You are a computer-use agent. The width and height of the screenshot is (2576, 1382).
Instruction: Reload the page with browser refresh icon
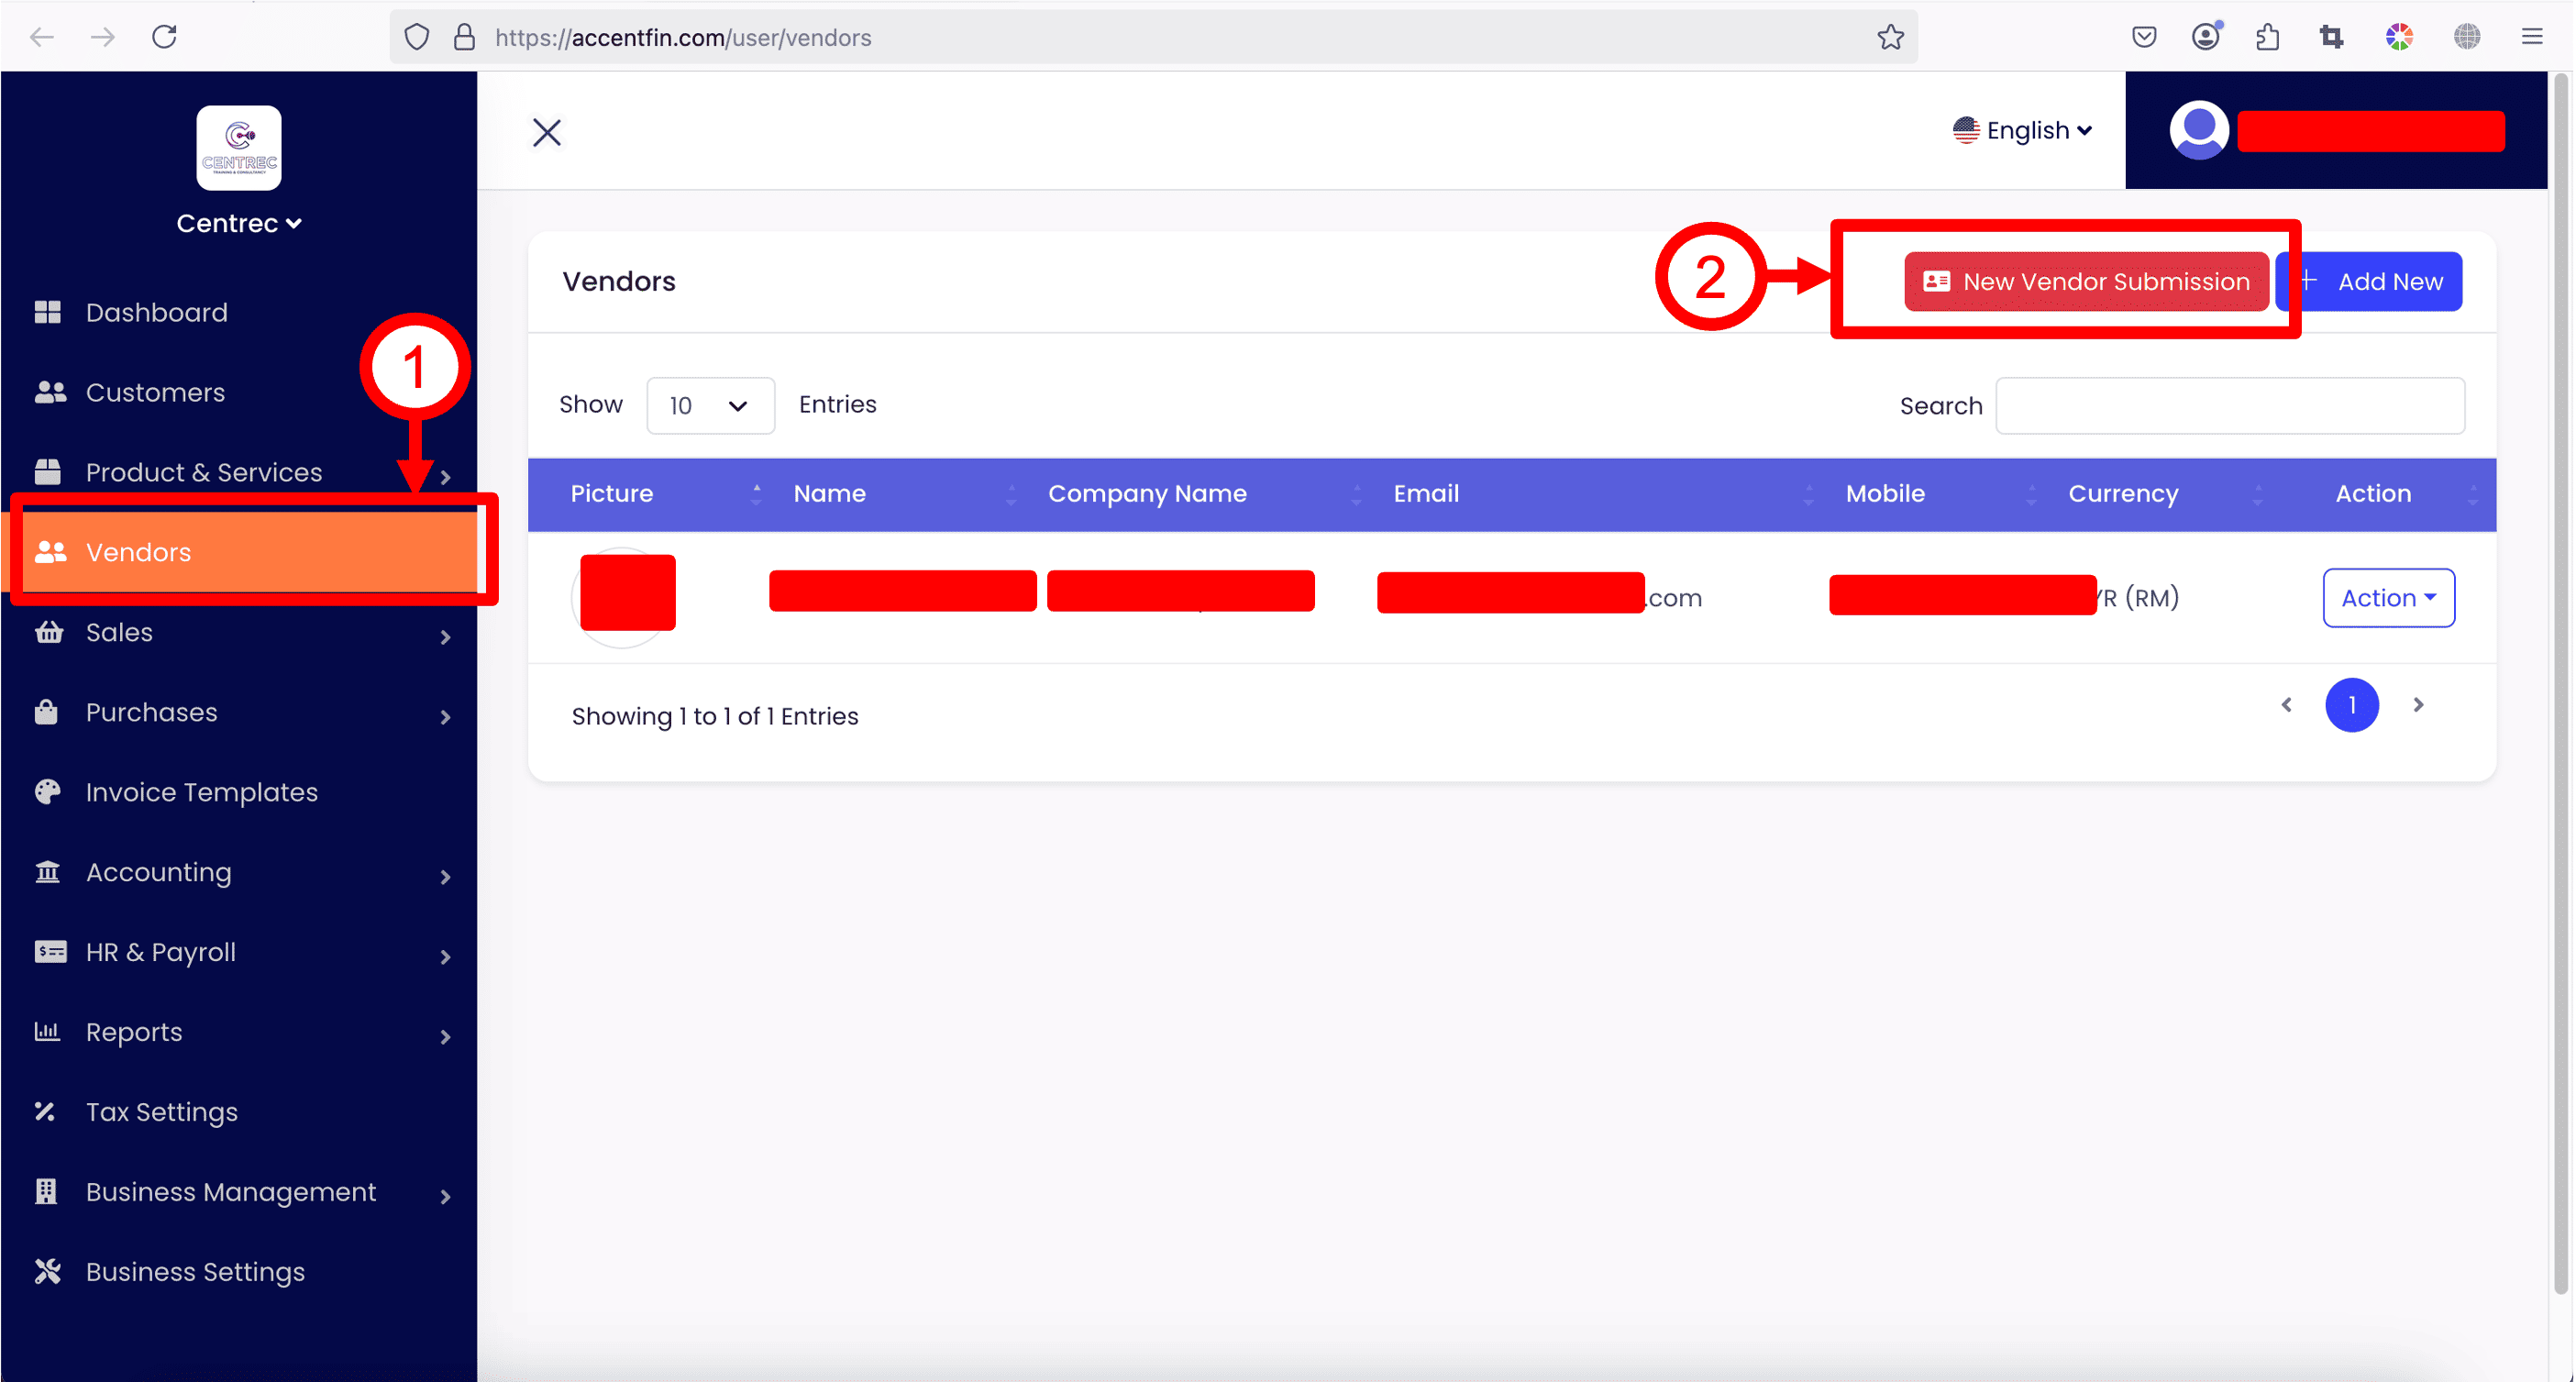[x=164, y=37]
